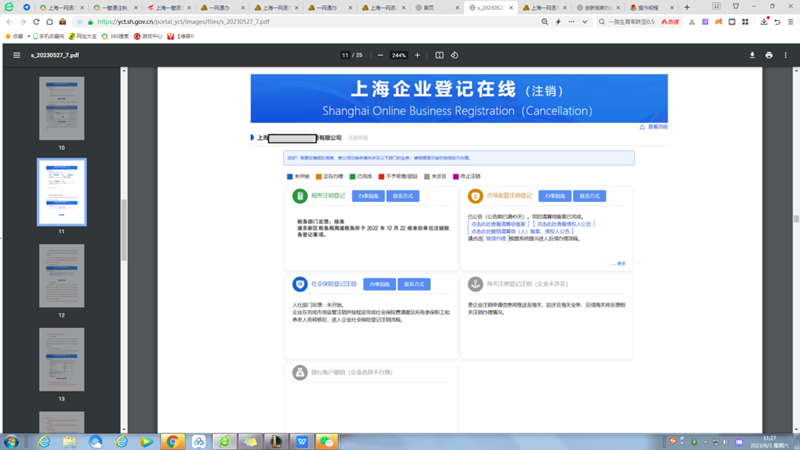This screenshot has width=800, height=450.
Task: Click the PDF zoom out minus button
Action: pos(380,56)
